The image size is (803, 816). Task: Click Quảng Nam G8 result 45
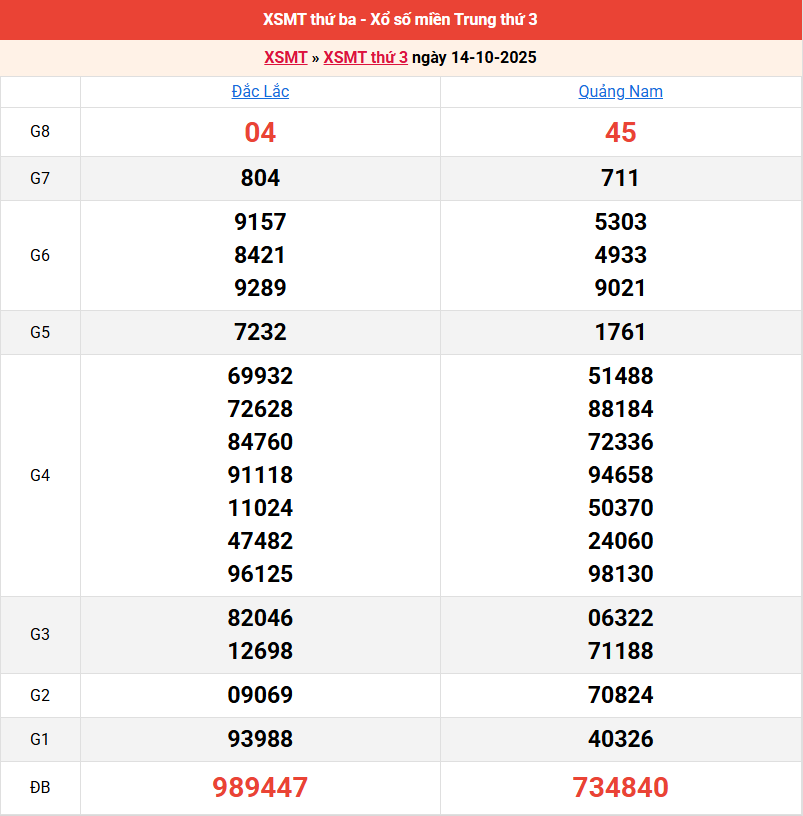[620, 132]
